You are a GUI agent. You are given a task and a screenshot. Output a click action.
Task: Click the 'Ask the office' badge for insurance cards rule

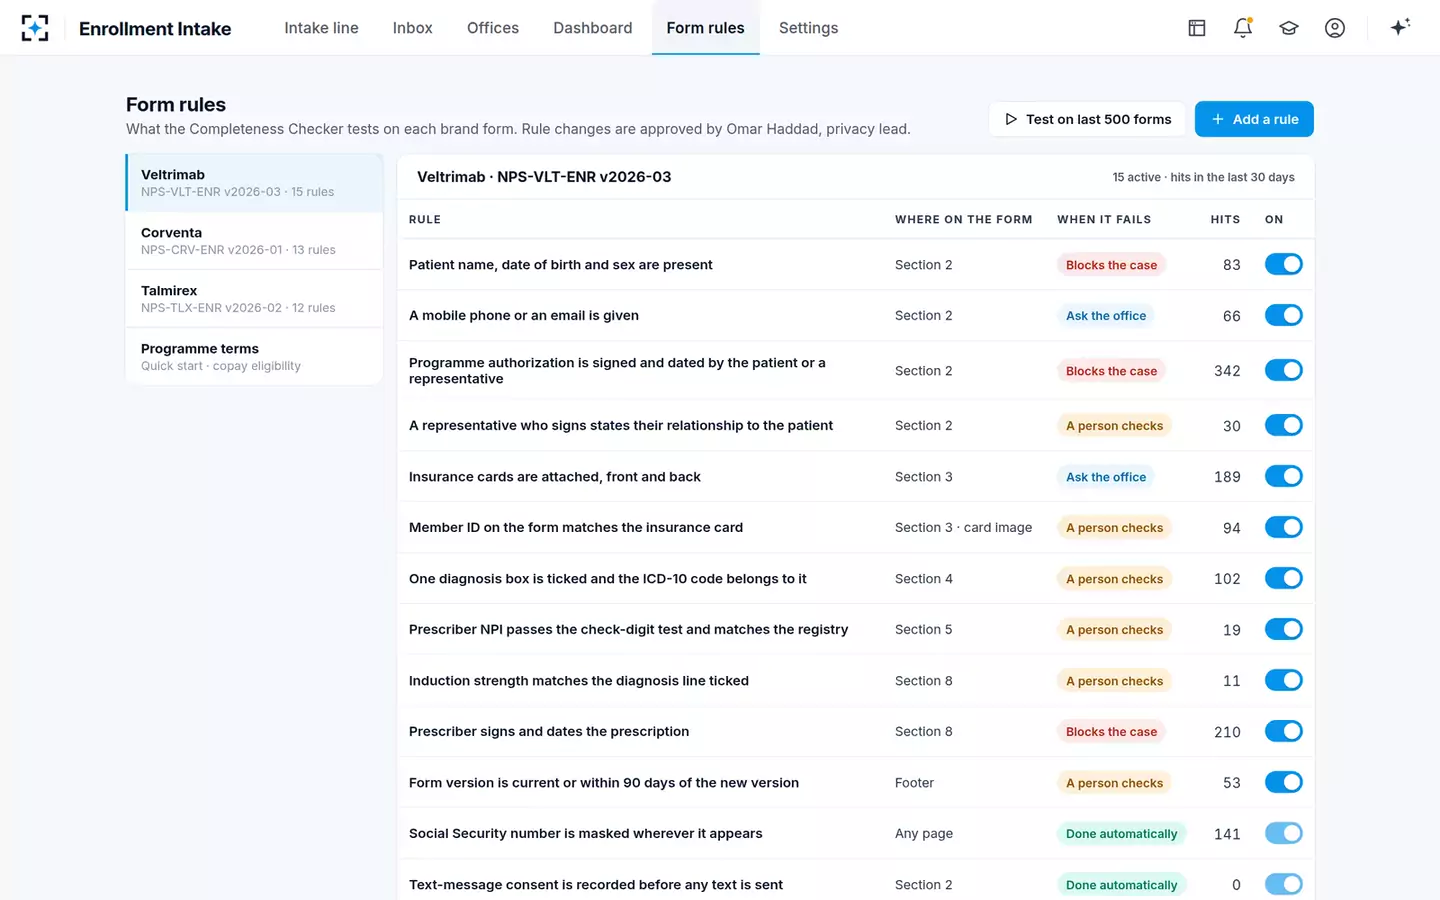1106,477
